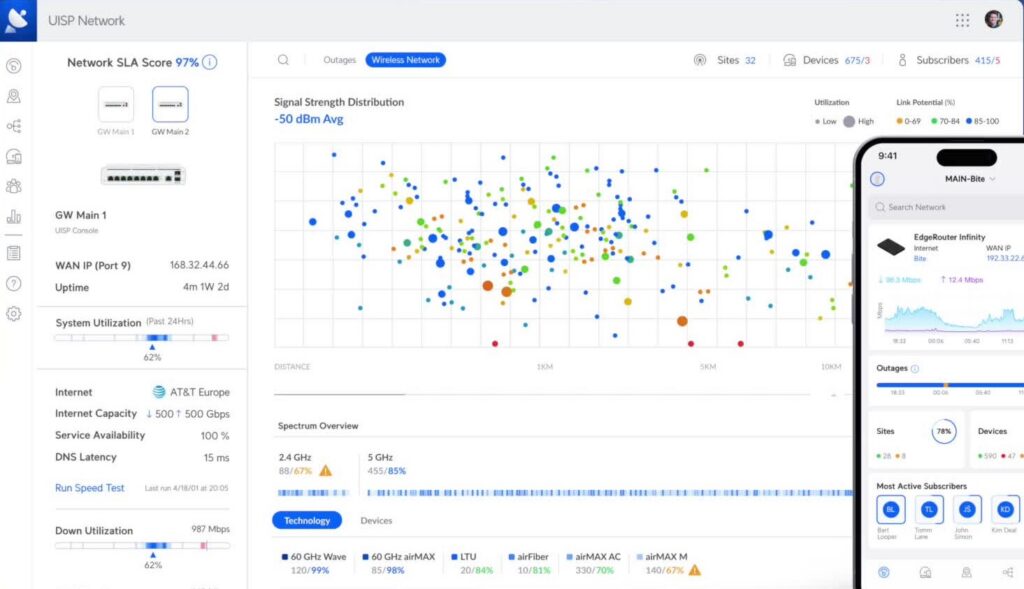
Task: Open the subscribers people group sidebar icon
Action: (14, 186)
